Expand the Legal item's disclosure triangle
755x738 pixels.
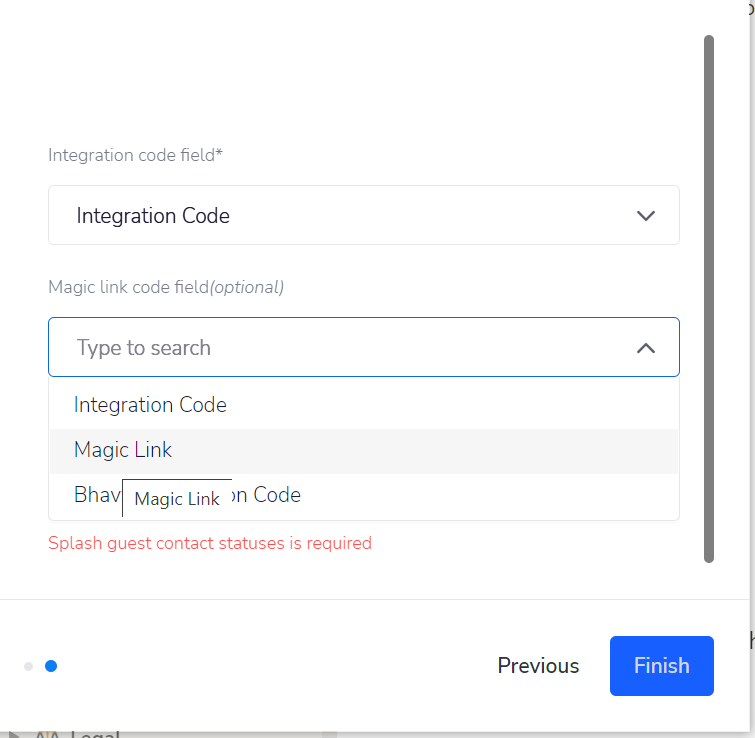pos(13,735)
